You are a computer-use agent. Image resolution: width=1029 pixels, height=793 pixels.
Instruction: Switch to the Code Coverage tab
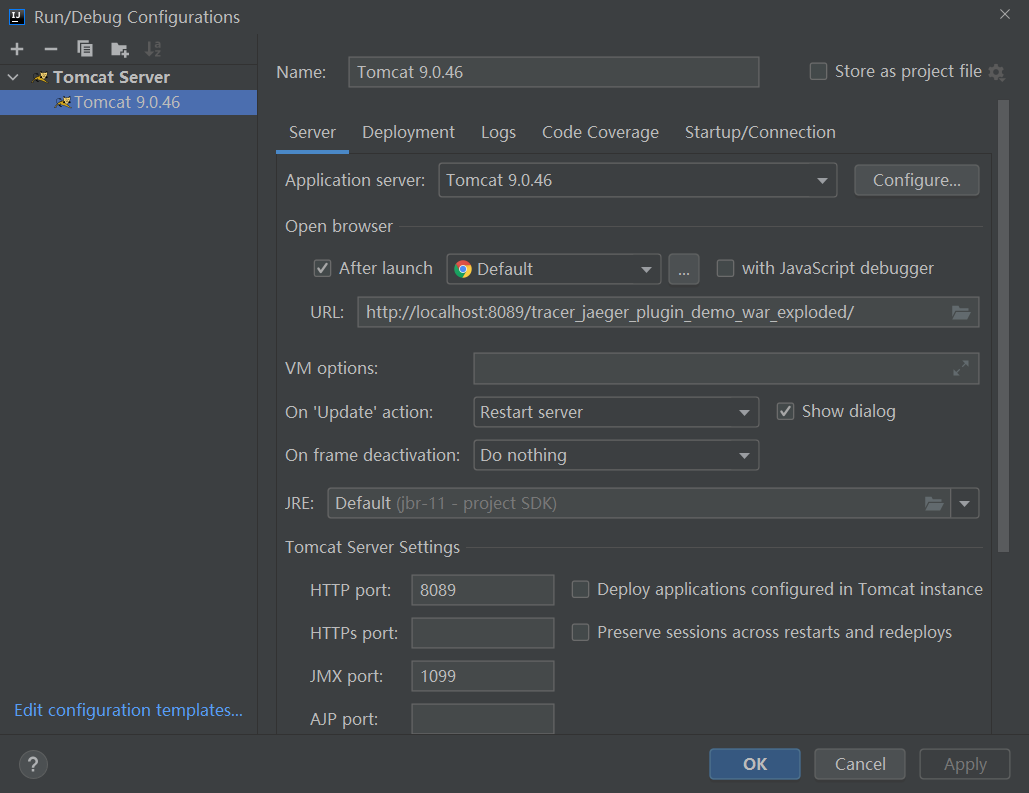point(600,133)
